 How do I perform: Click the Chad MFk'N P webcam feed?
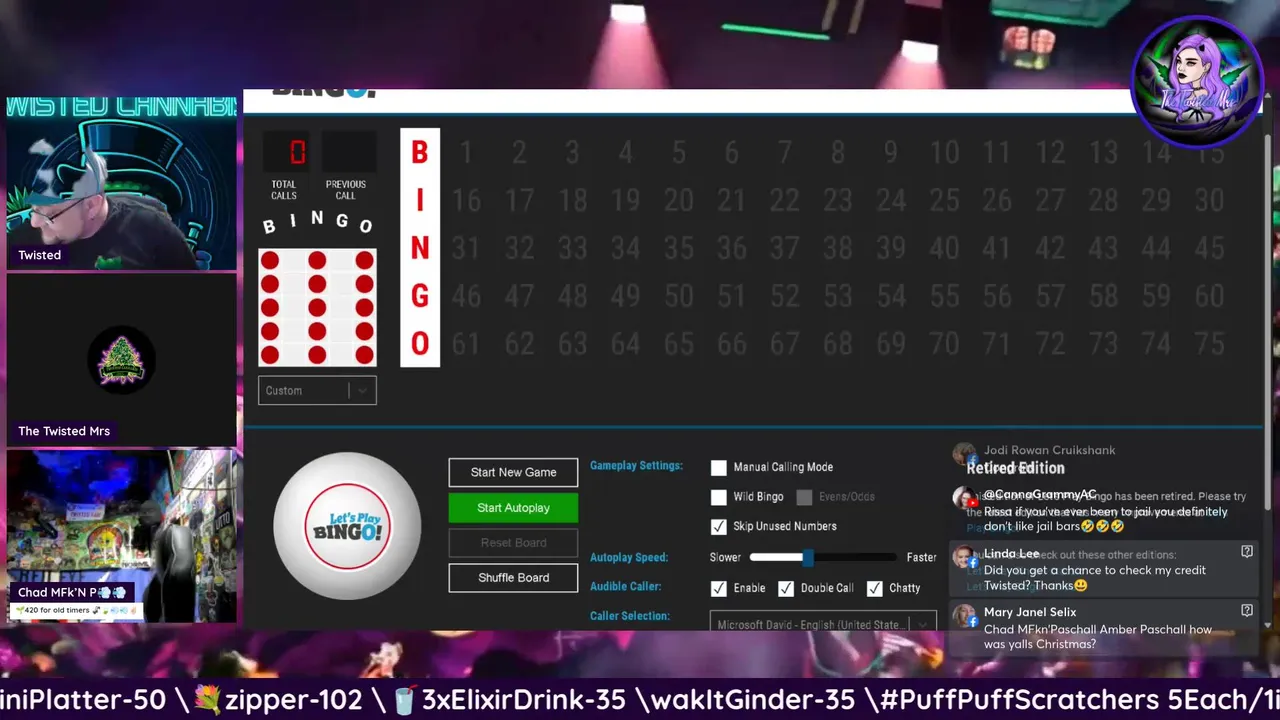[121, 536]
